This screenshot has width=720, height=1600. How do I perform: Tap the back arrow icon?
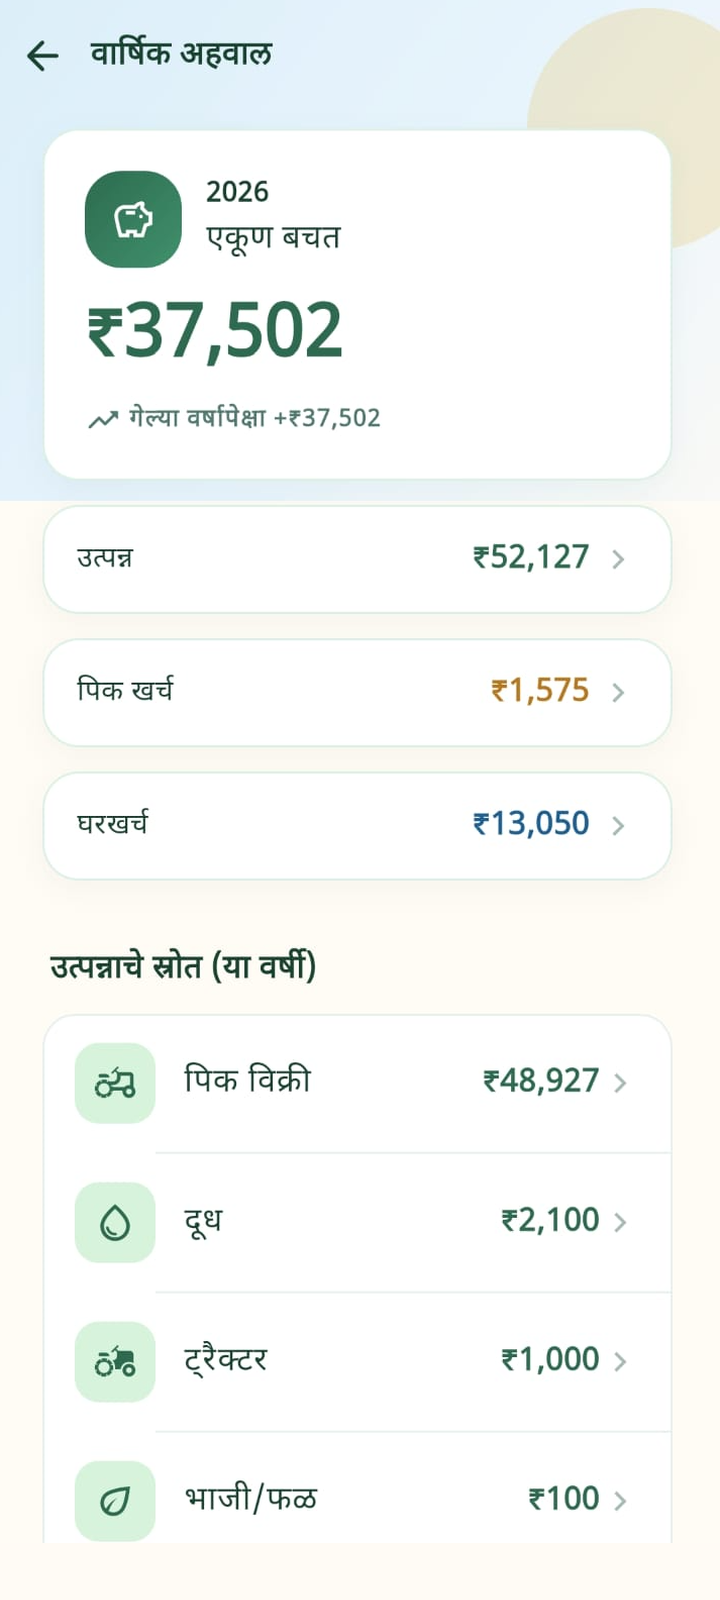tap(42, 56)
